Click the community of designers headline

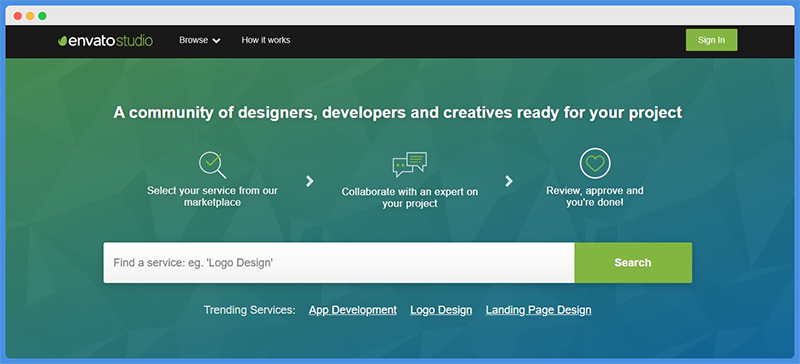[397, 112]
